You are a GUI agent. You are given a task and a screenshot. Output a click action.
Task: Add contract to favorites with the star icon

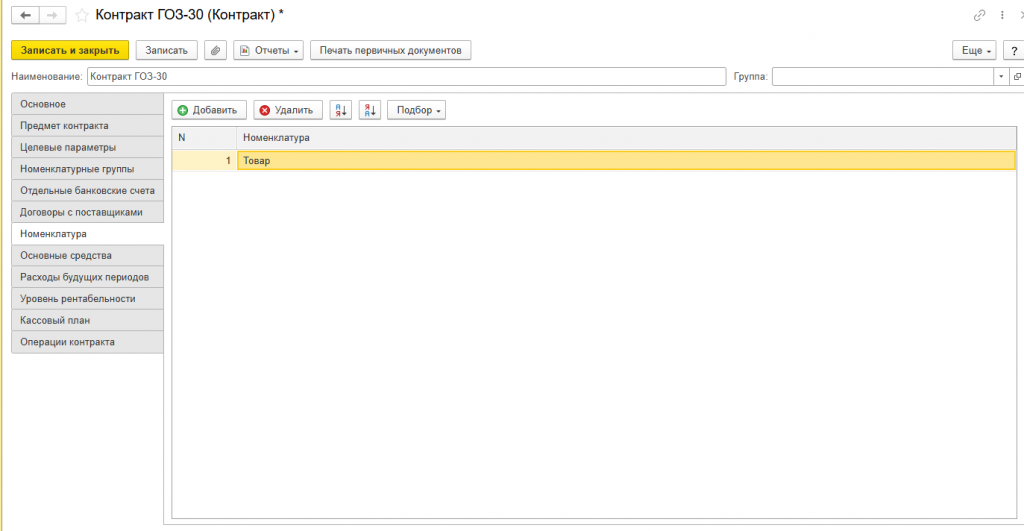click(82, 15)
